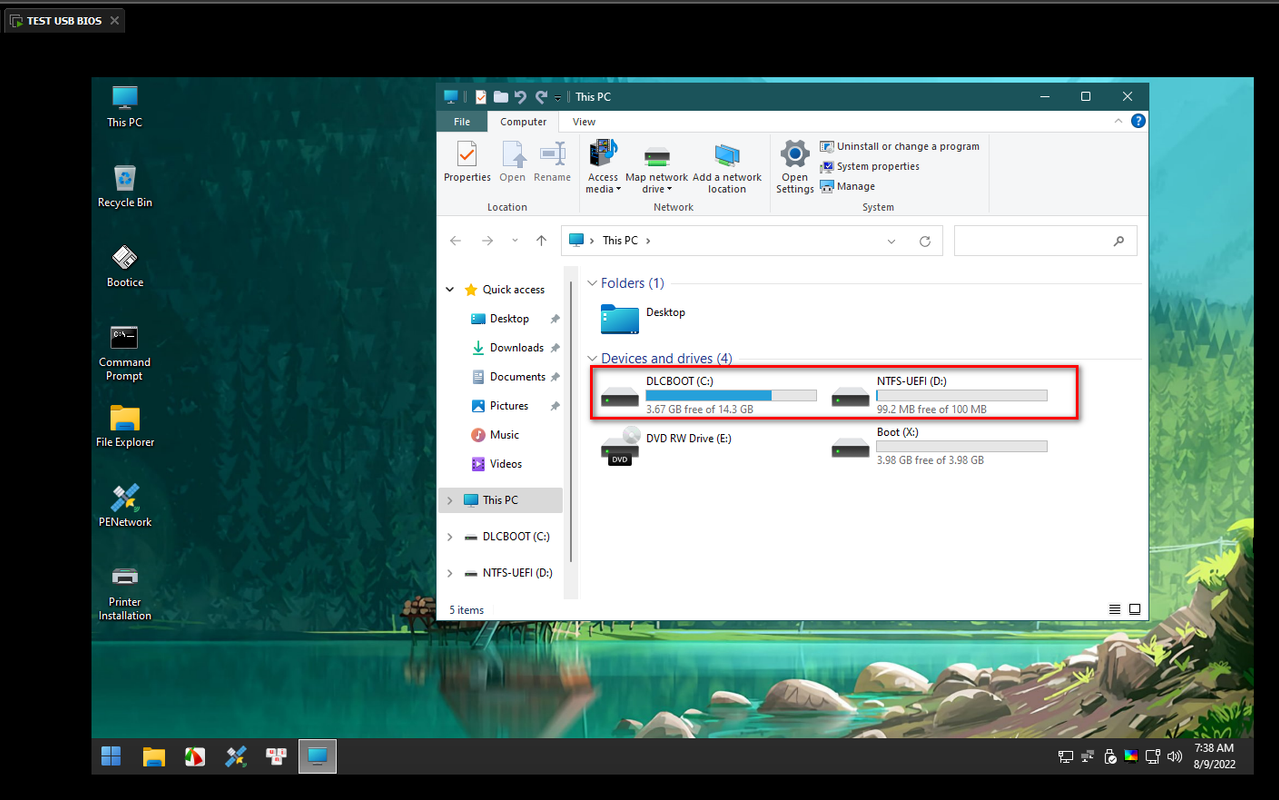Click the quick access New folder icon
Viewport: 1279px width, 800px height.
[500, 97]
